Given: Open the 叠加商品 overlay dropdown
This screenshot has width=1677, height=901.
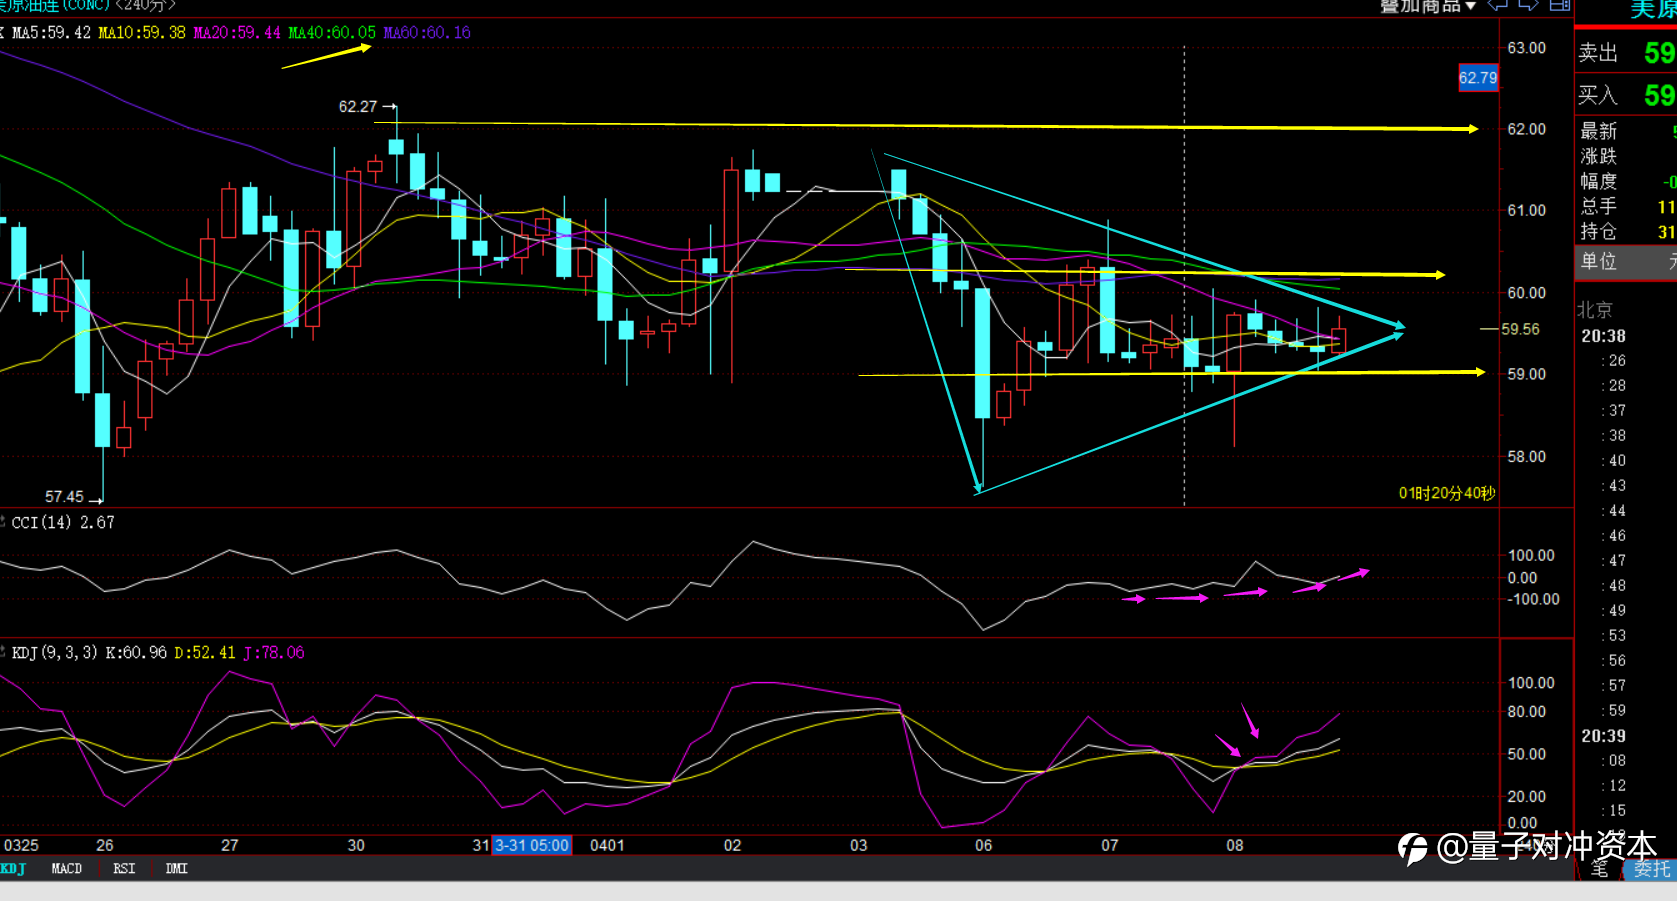Looking at the screenshot, I should pos(1428,6).
